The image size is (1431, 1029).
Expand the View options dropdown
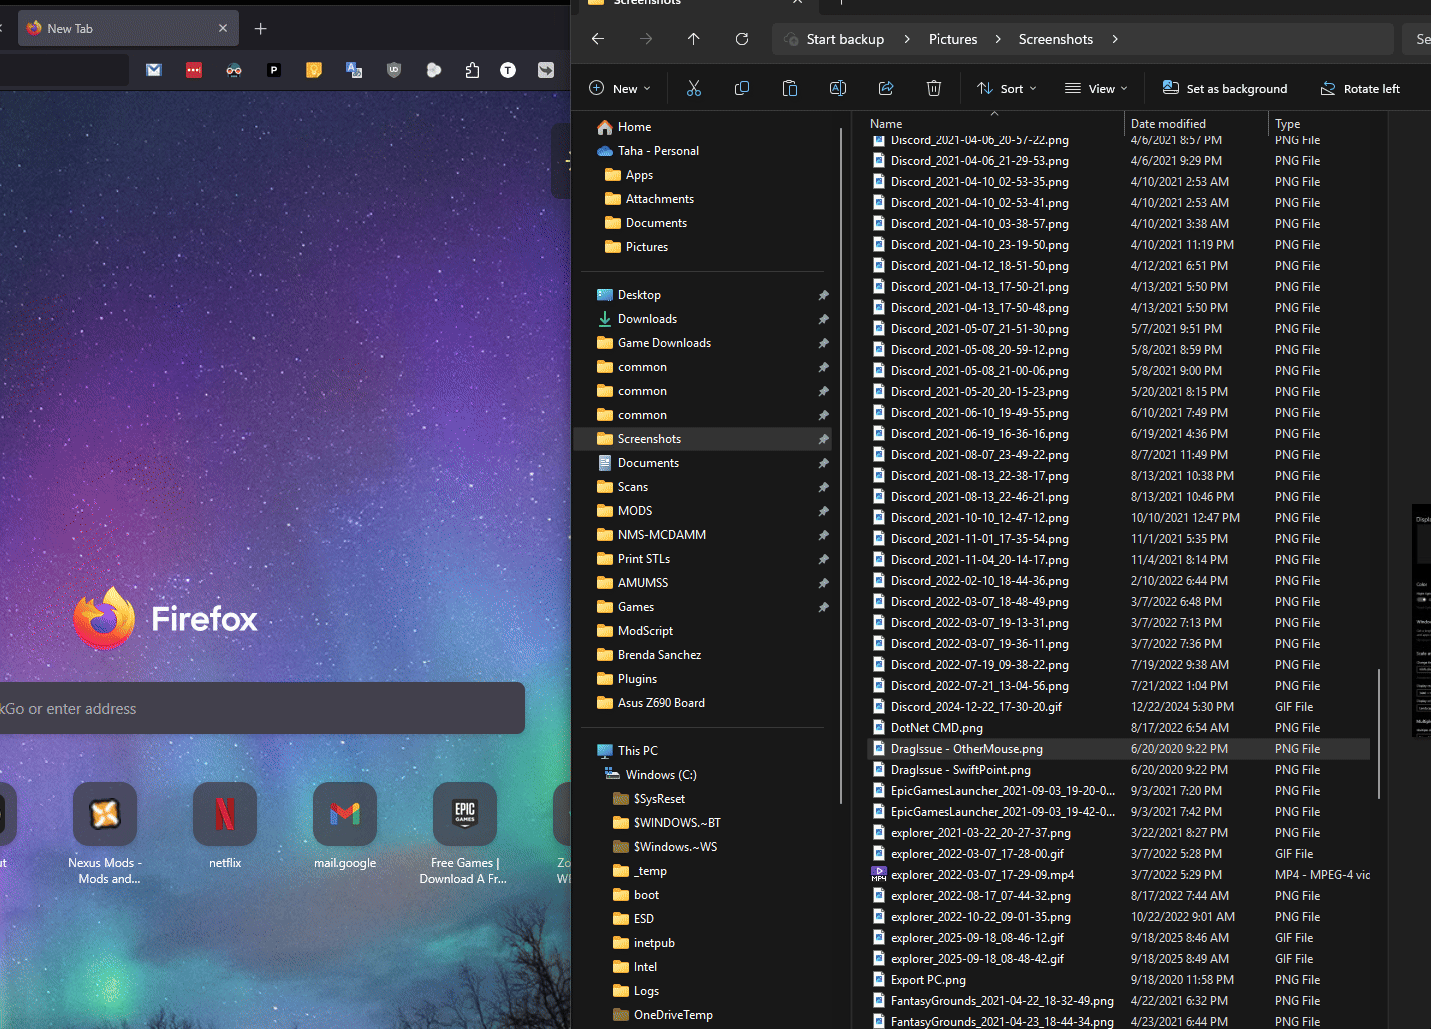click(x=1096, y=88)
